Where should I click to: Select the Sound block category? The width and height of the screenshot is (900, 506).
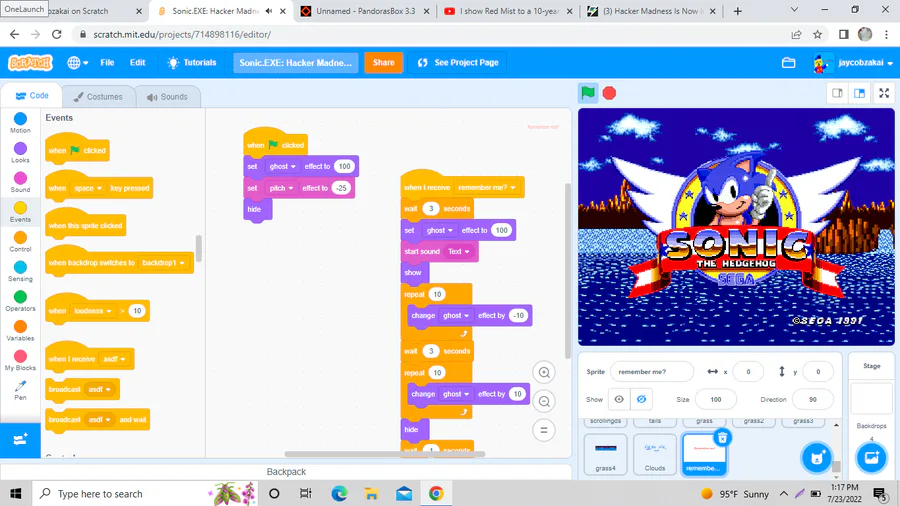[20, 182]
